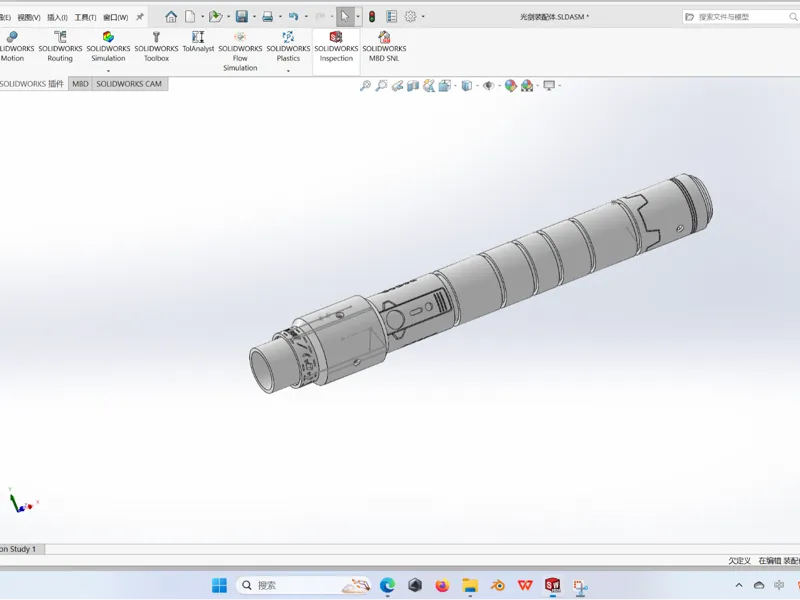800x600 pixels.
Task: Activate the Select cursor tool
Action: [345, 17]
